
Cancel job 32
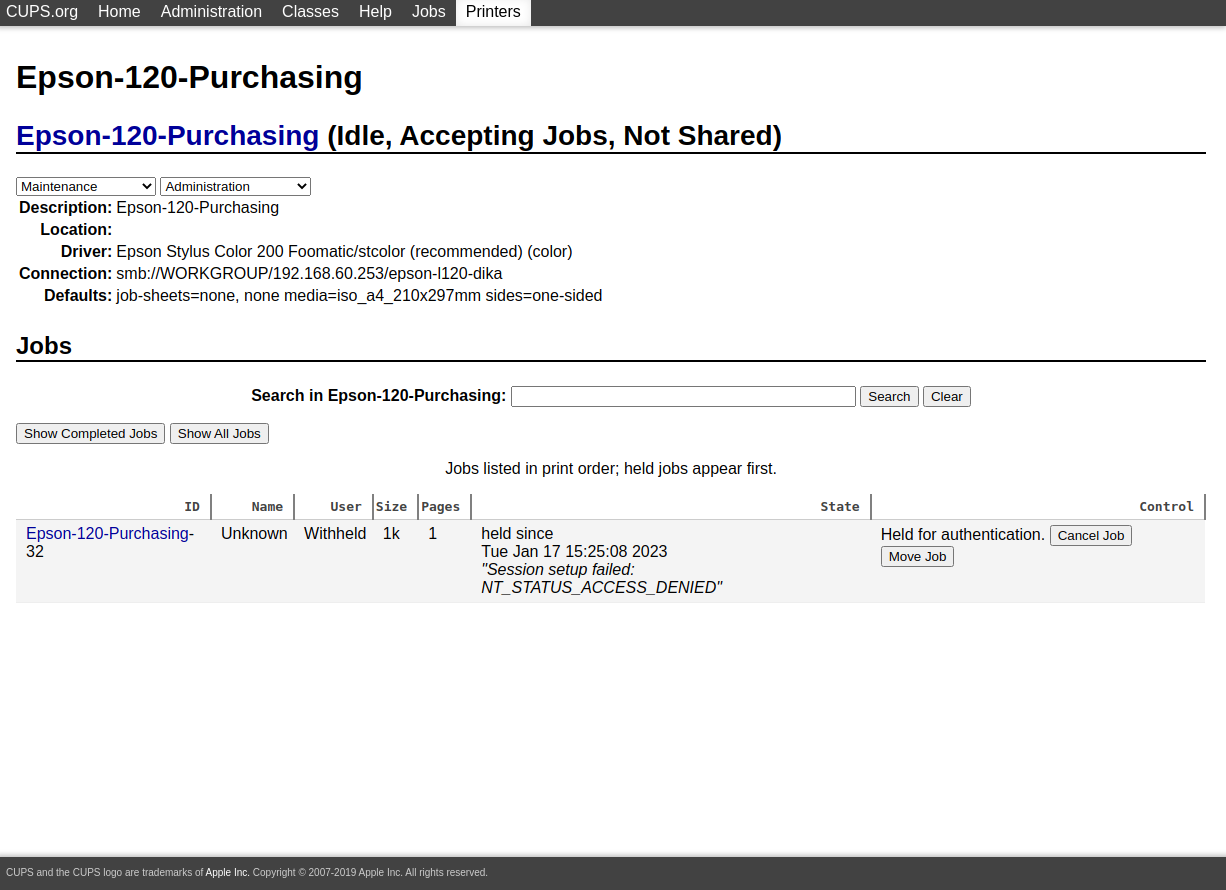pos(1090,535)
